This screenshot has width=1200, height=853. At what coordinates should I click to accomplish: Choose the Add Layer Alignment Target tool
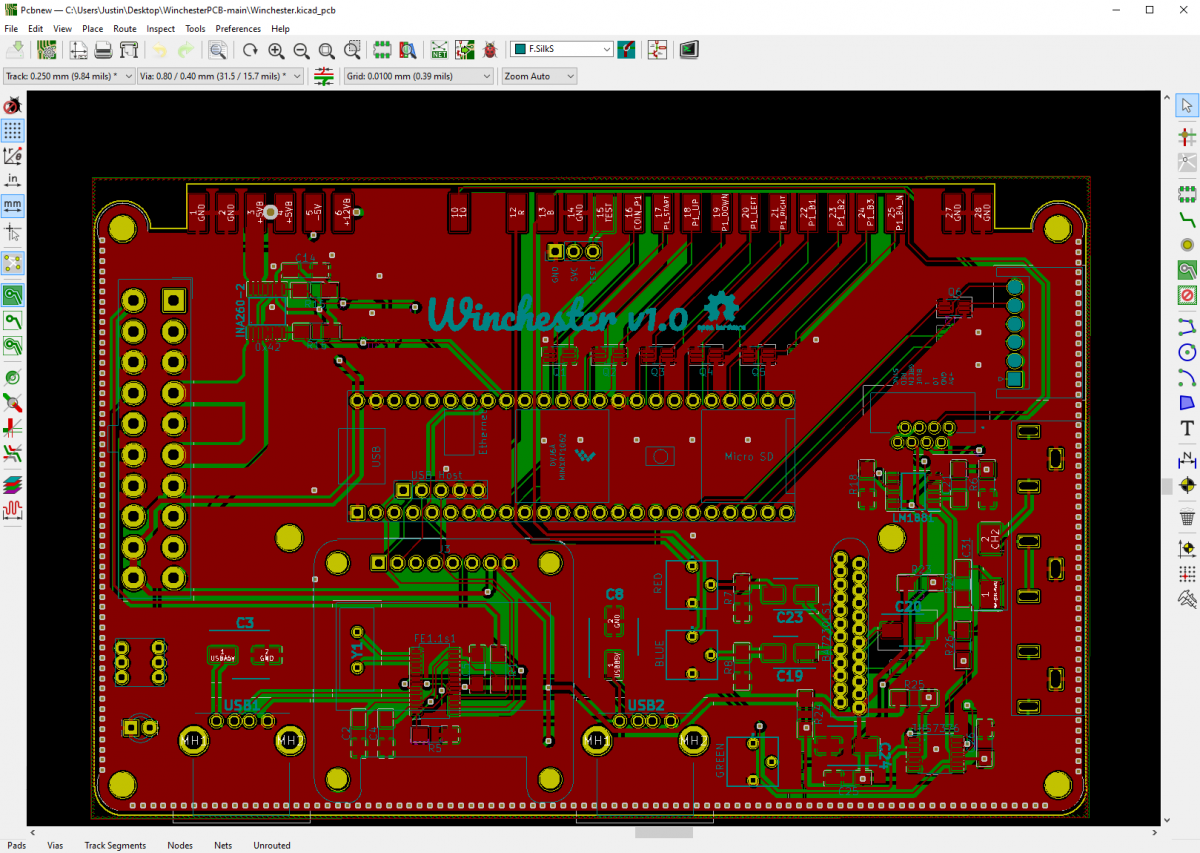[x=1187, y=486]
